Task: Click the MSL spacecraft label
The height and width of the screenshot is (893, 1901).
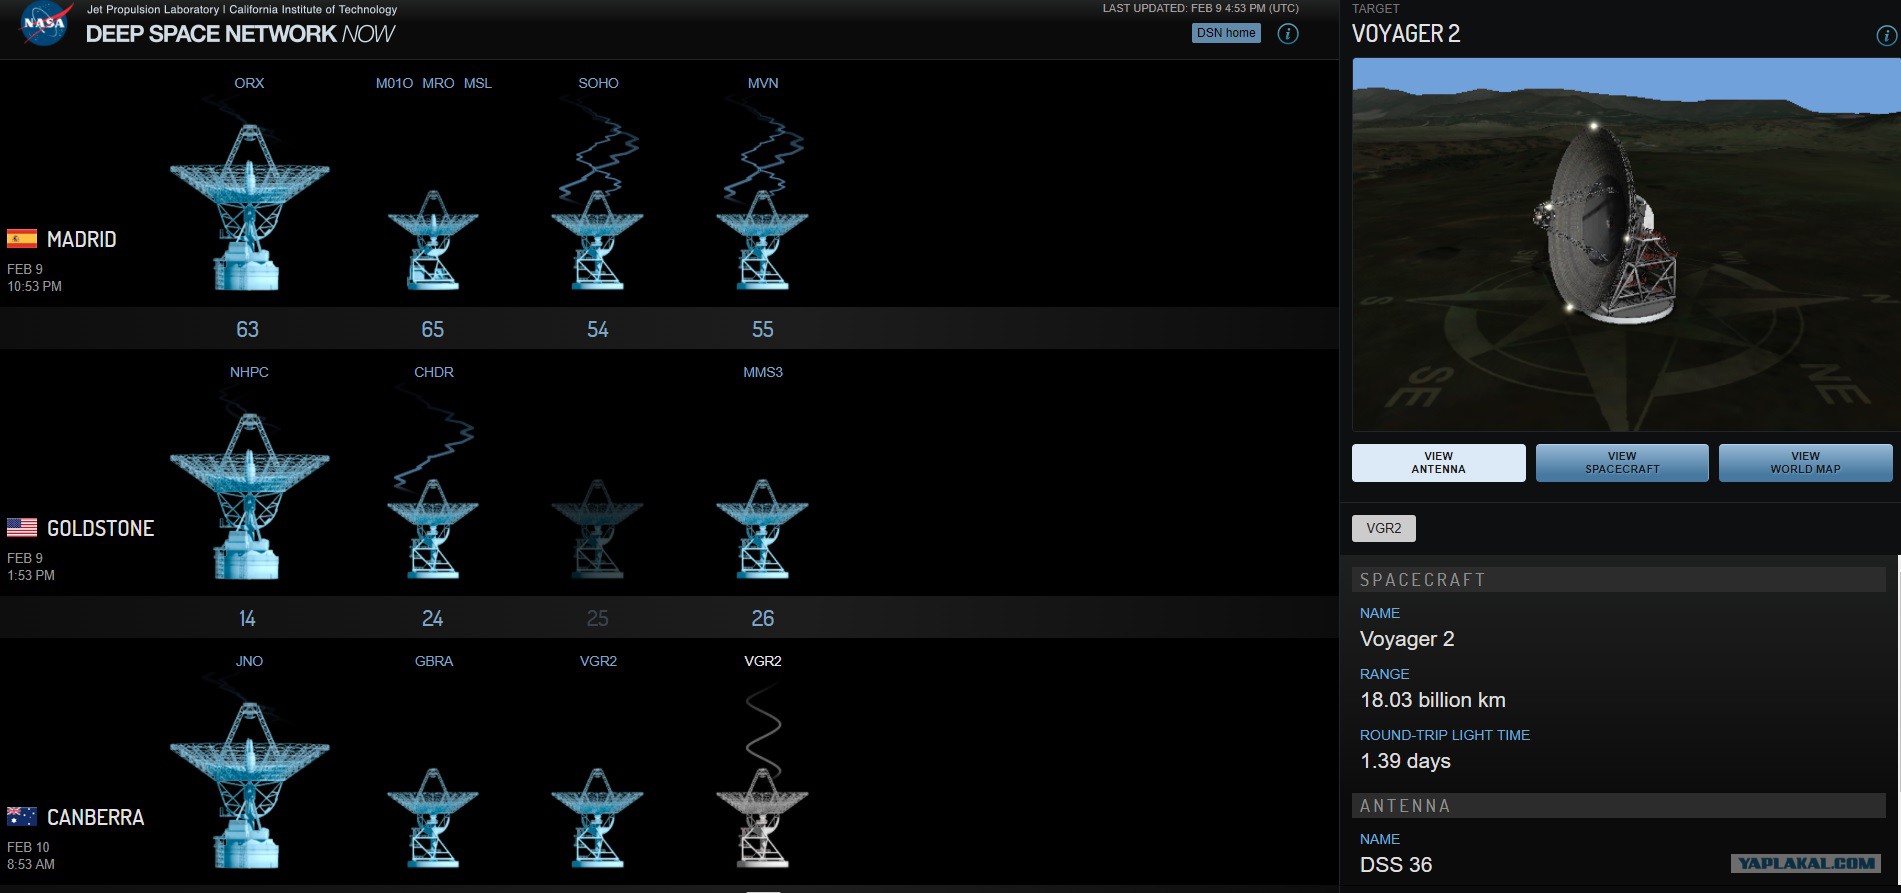Action: (x=478, y=83)
